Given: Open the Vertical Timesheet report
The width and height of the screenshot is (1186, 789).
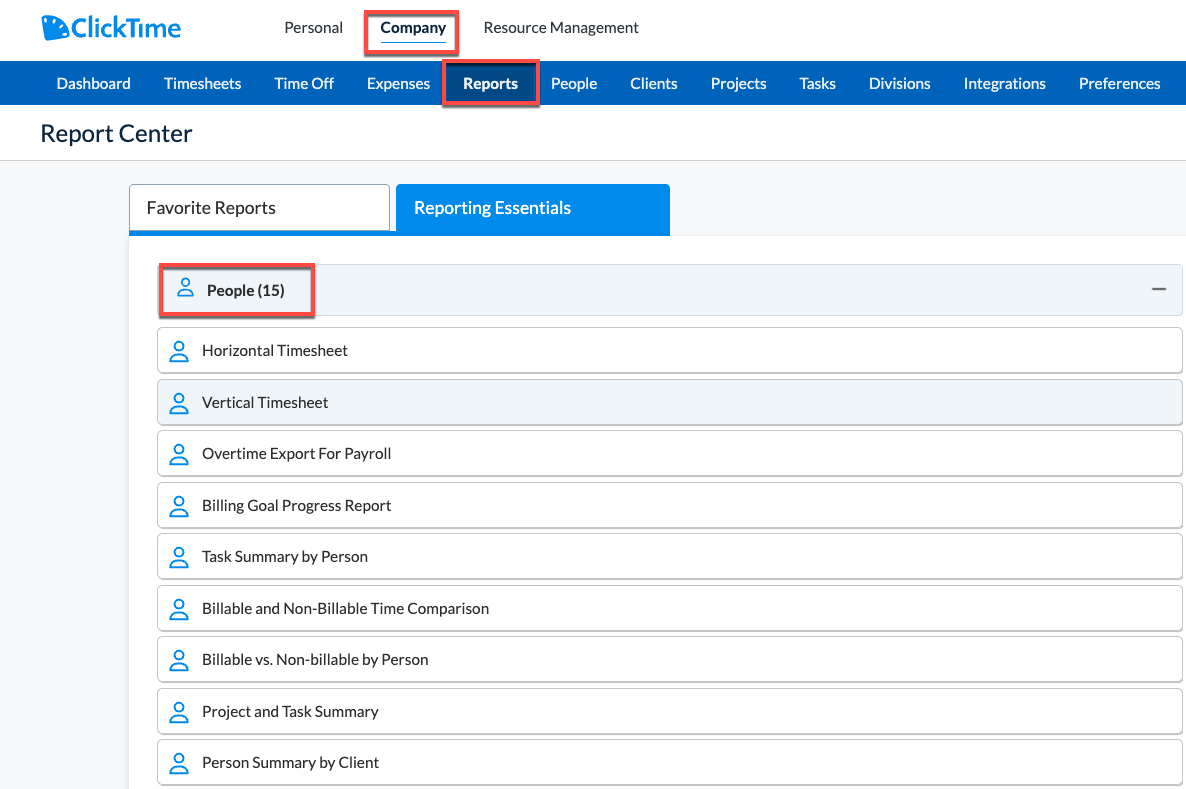Looking at the screenshot, I should click(265, 402).
